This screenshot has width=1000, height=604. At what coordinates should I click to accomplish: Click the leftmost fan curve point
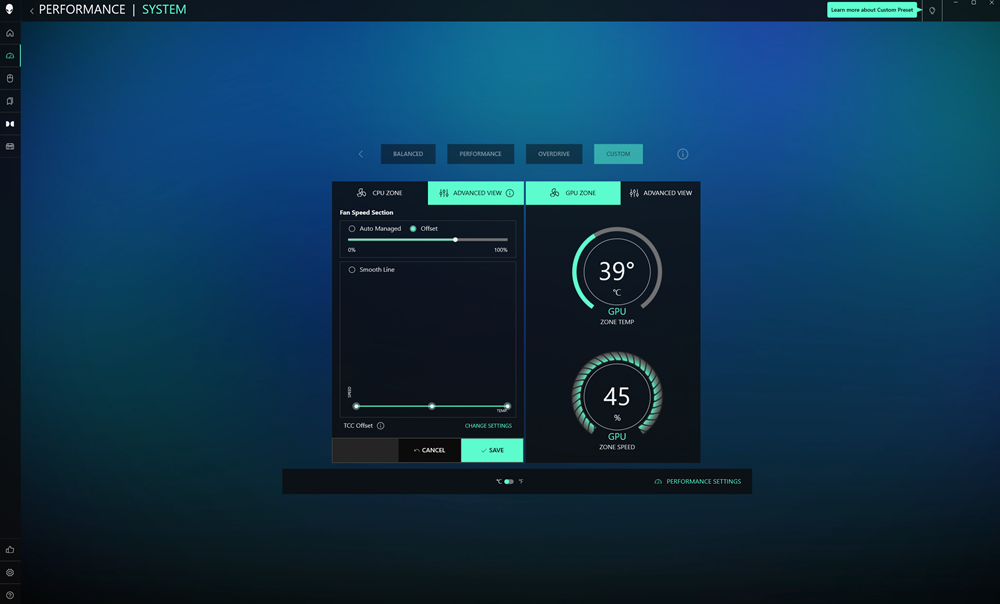[357, 406]
